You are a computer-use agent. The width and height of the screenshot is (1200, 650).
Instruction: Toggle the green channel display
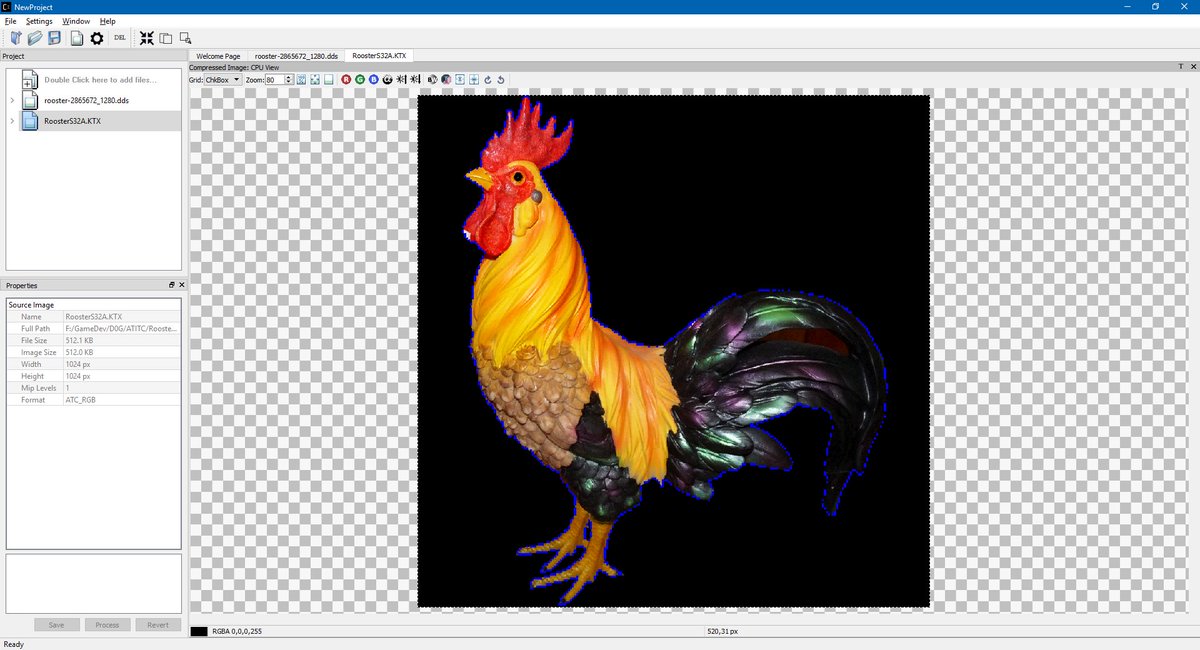coord(360,79)
